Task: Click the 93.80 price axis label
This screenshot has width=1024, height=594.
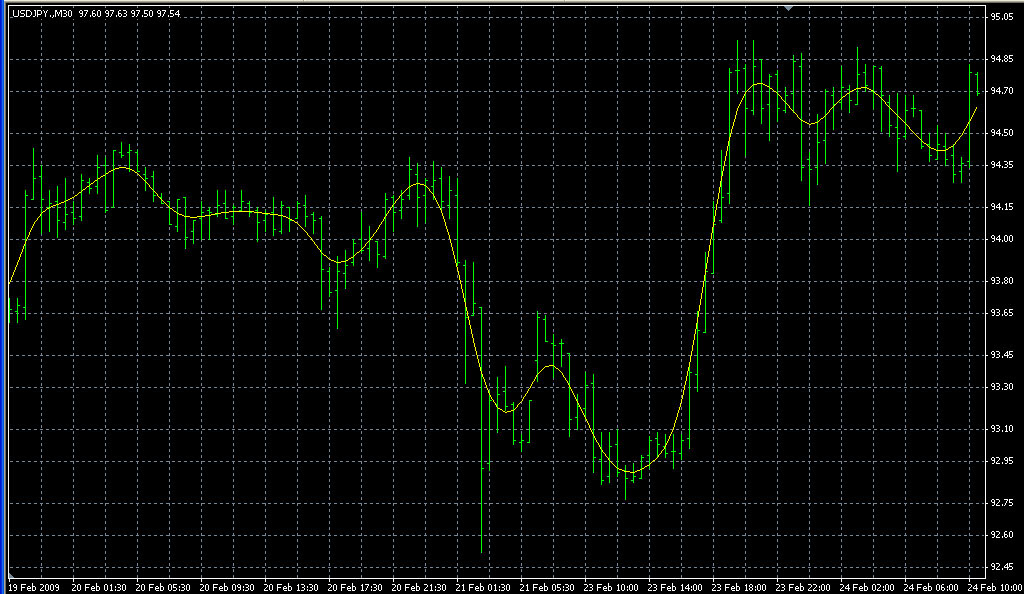Action: click(1002, 281)
